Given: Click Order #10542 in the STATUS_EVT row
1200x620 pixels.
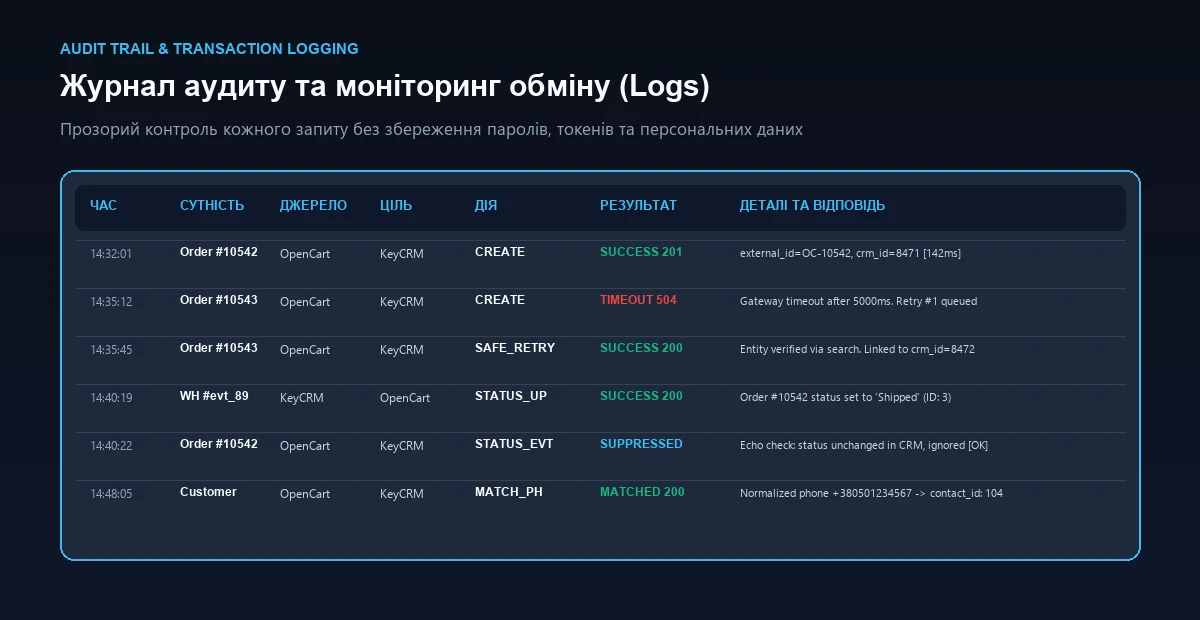Looking at the screenshot, I should pos(219,444).
